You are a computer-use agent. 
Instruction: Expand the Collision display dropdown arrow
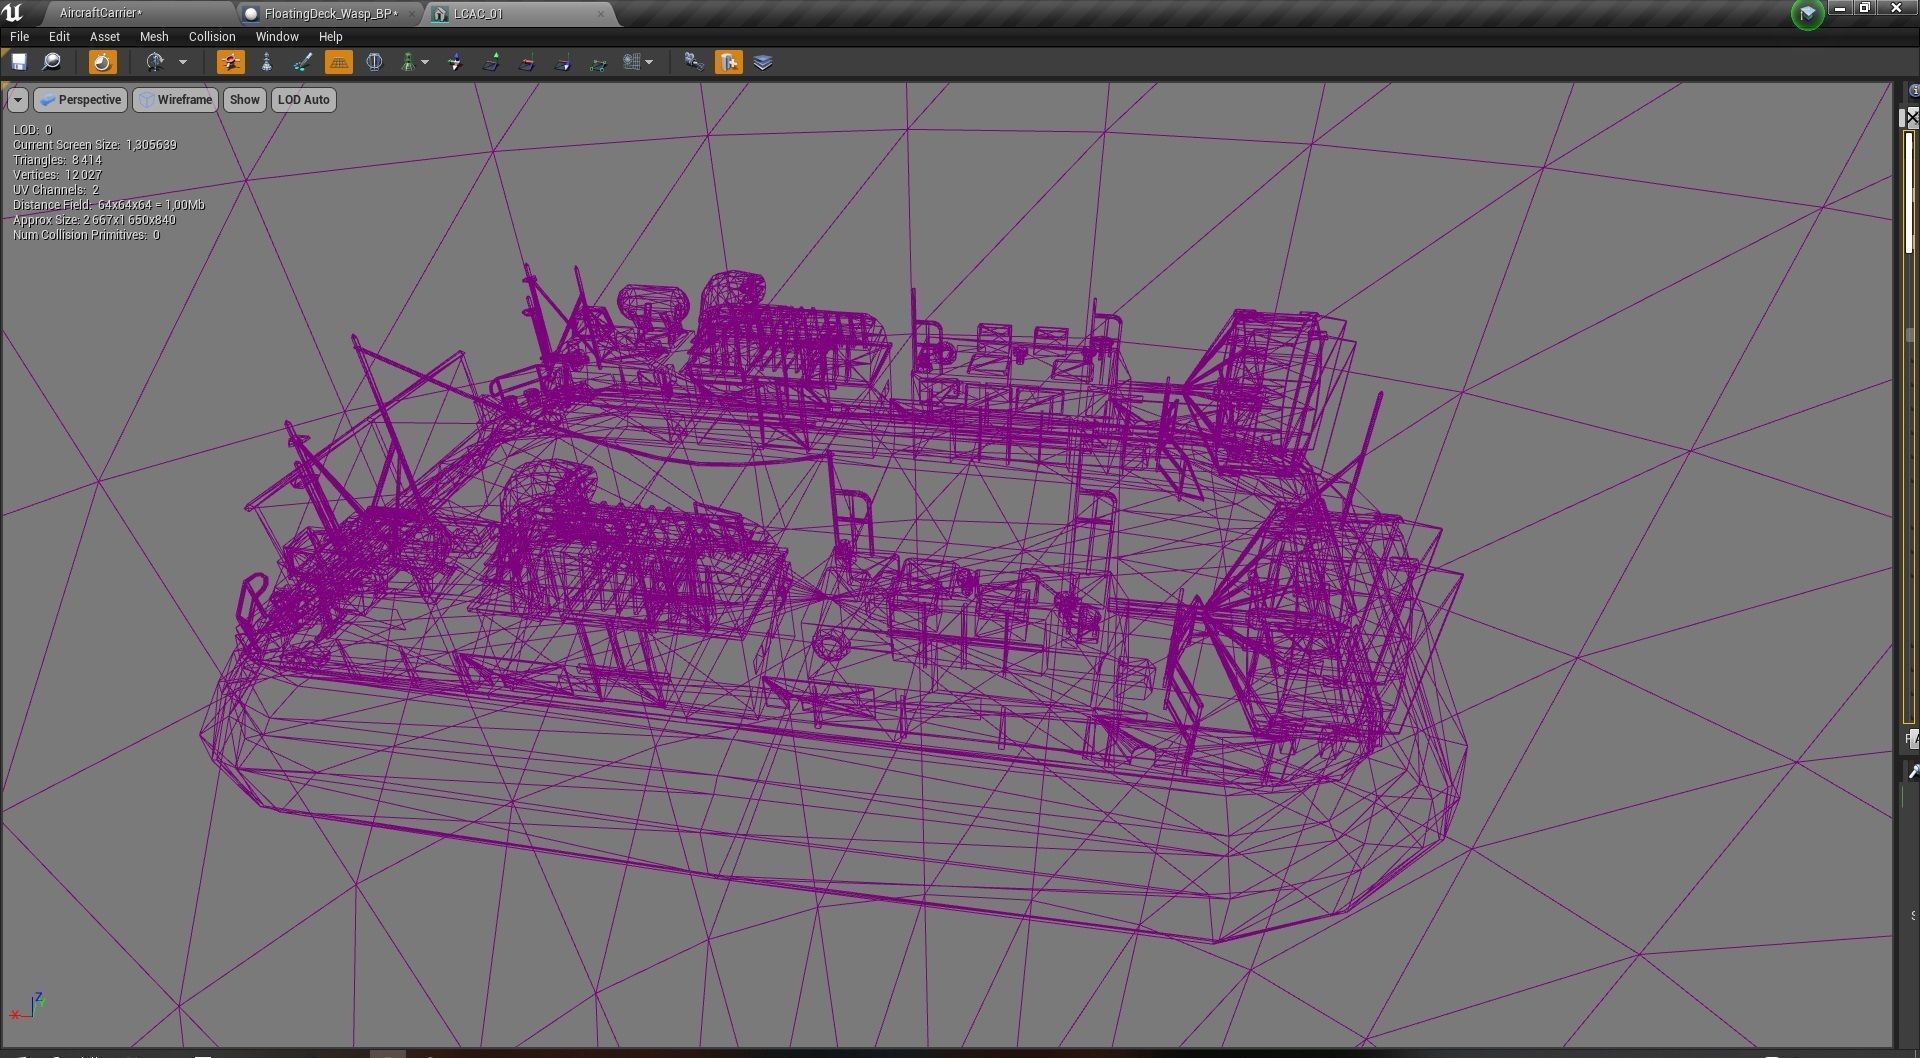click(425, 62)
